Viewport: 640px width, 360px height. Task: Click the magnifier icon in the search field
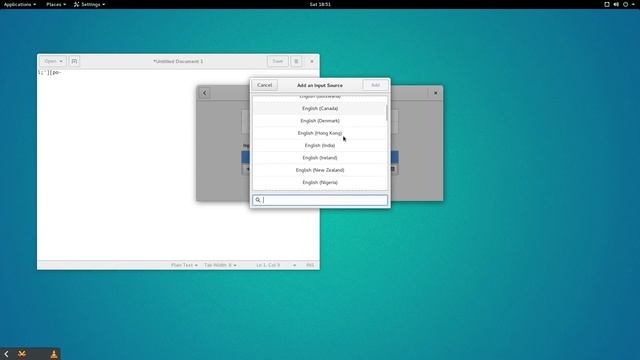(258, 200)
